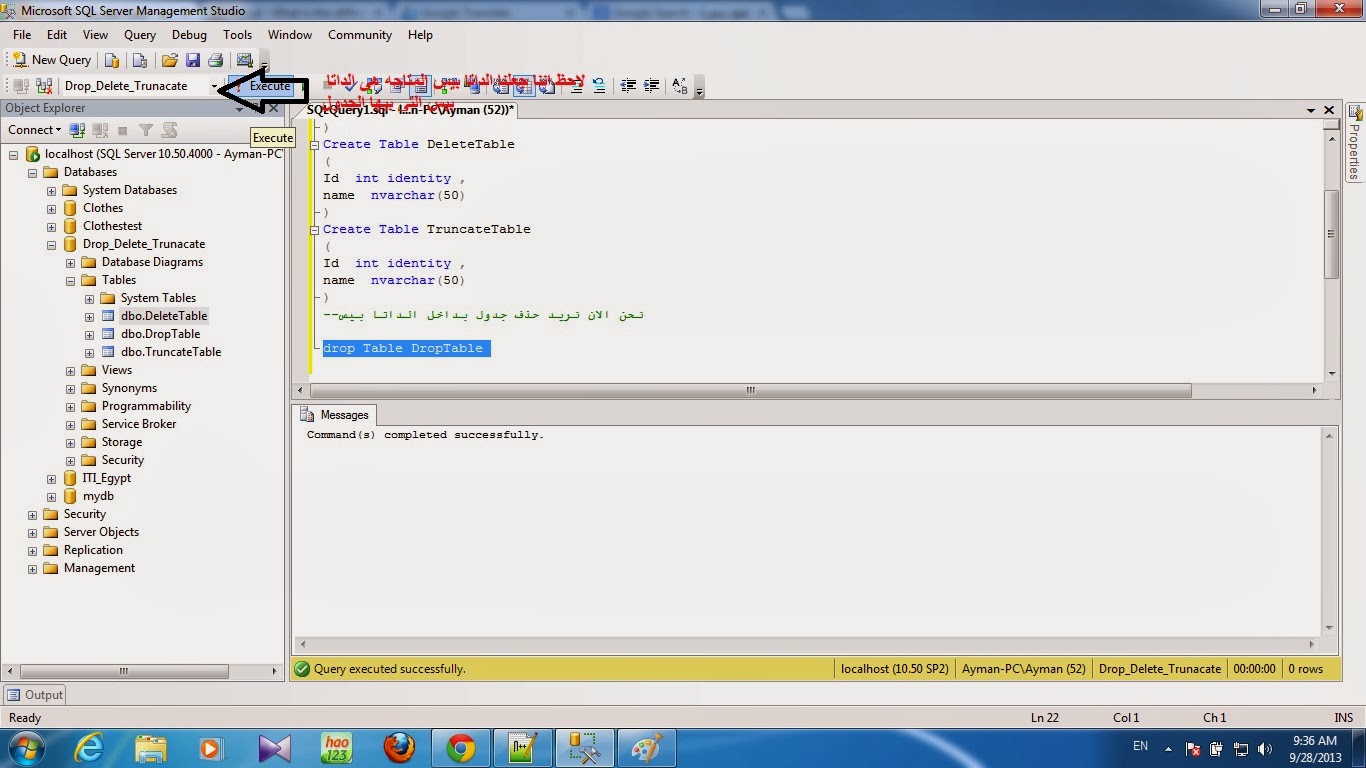1366x768 pixels.
Task: Open Firefox from the taskbar
Action: [x=399, y=748]
